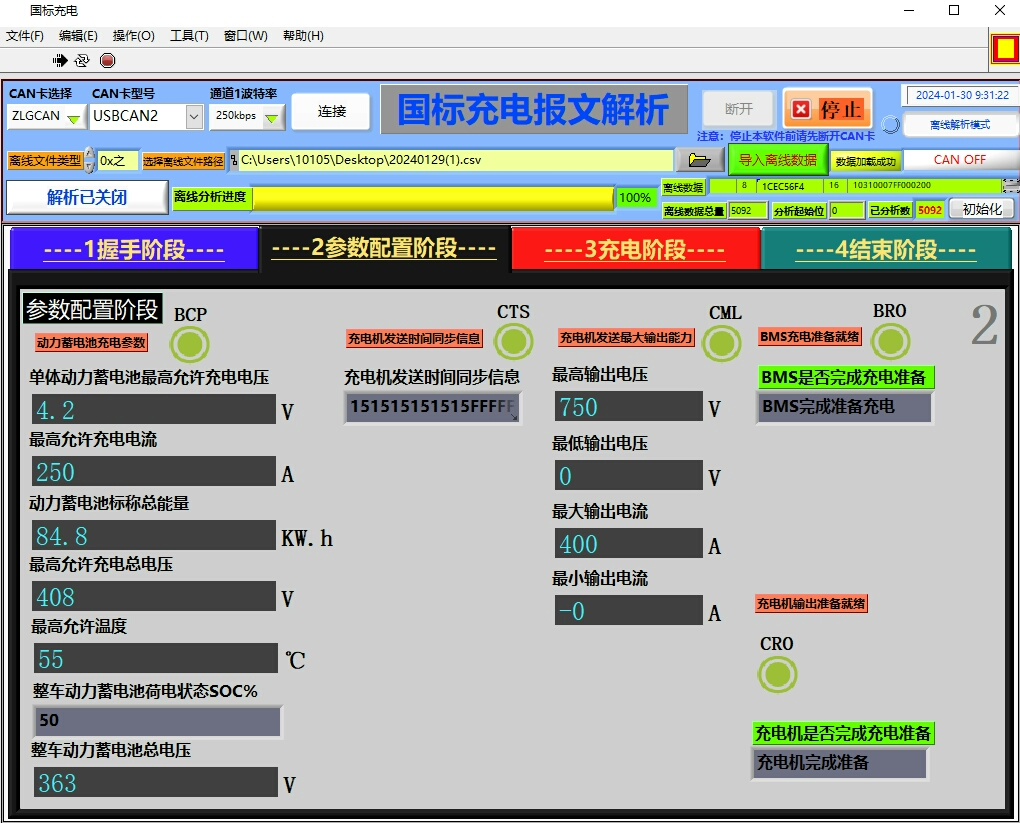The width and height of the screenshot is (1020, 823).
Task: Click the CRO green indicator light
Action: click(x=777, y=675)
